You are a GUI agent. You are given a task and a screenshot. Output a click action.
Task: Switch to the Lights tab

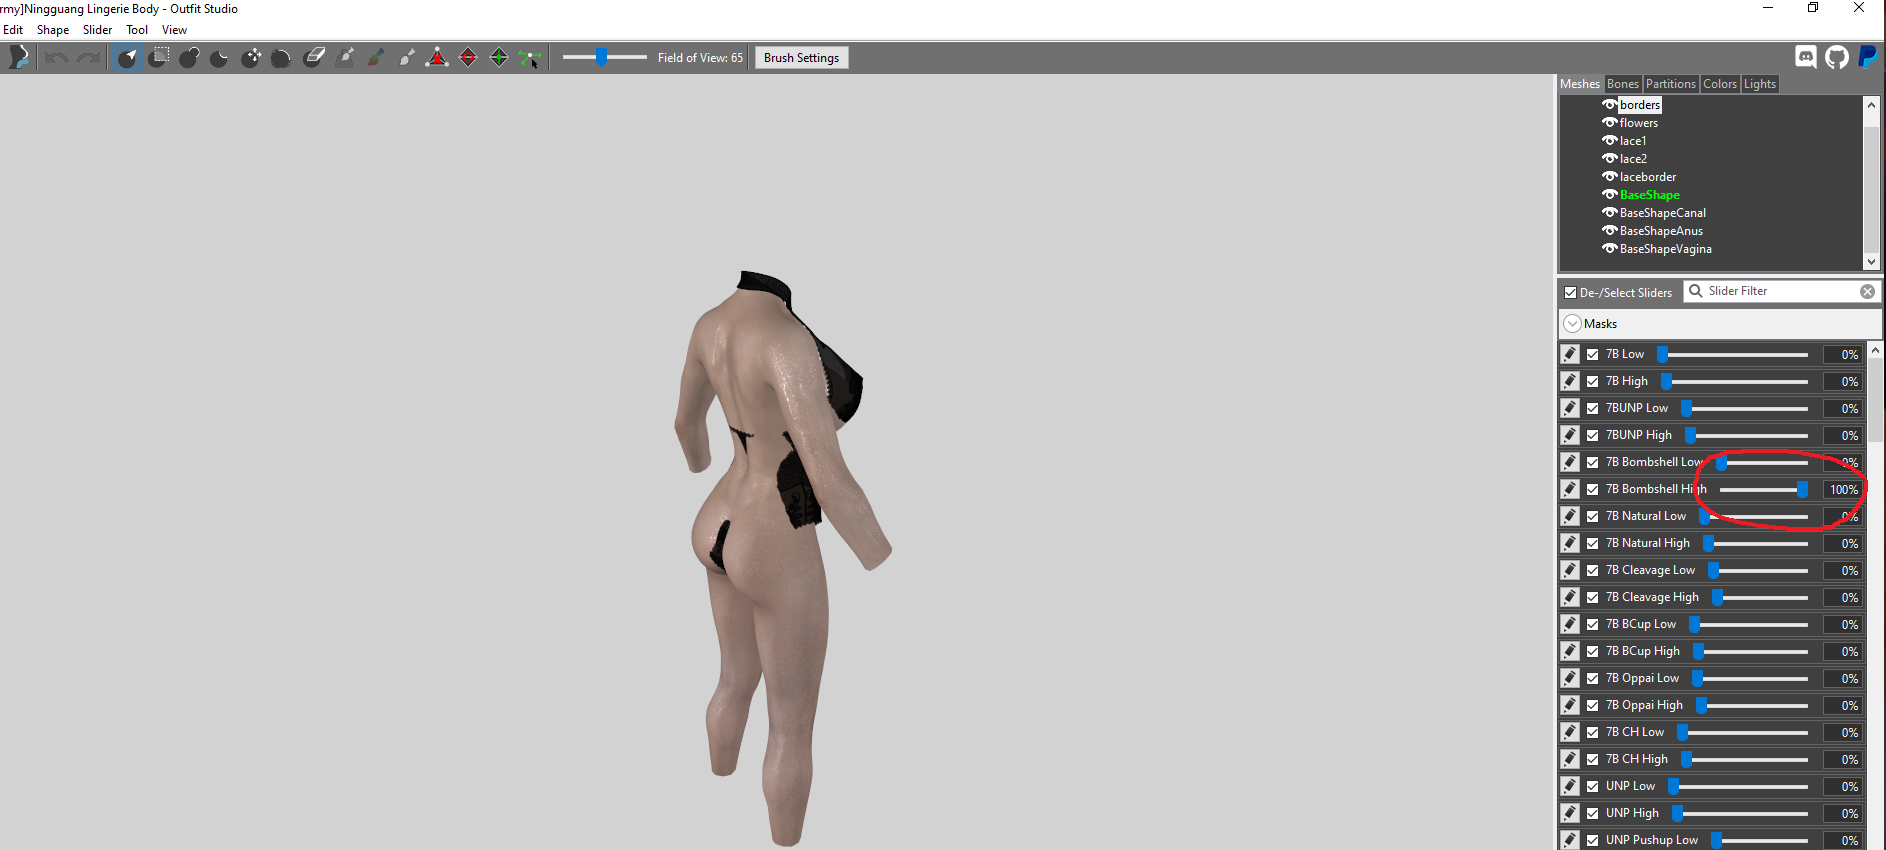(x=1760, y=84)
